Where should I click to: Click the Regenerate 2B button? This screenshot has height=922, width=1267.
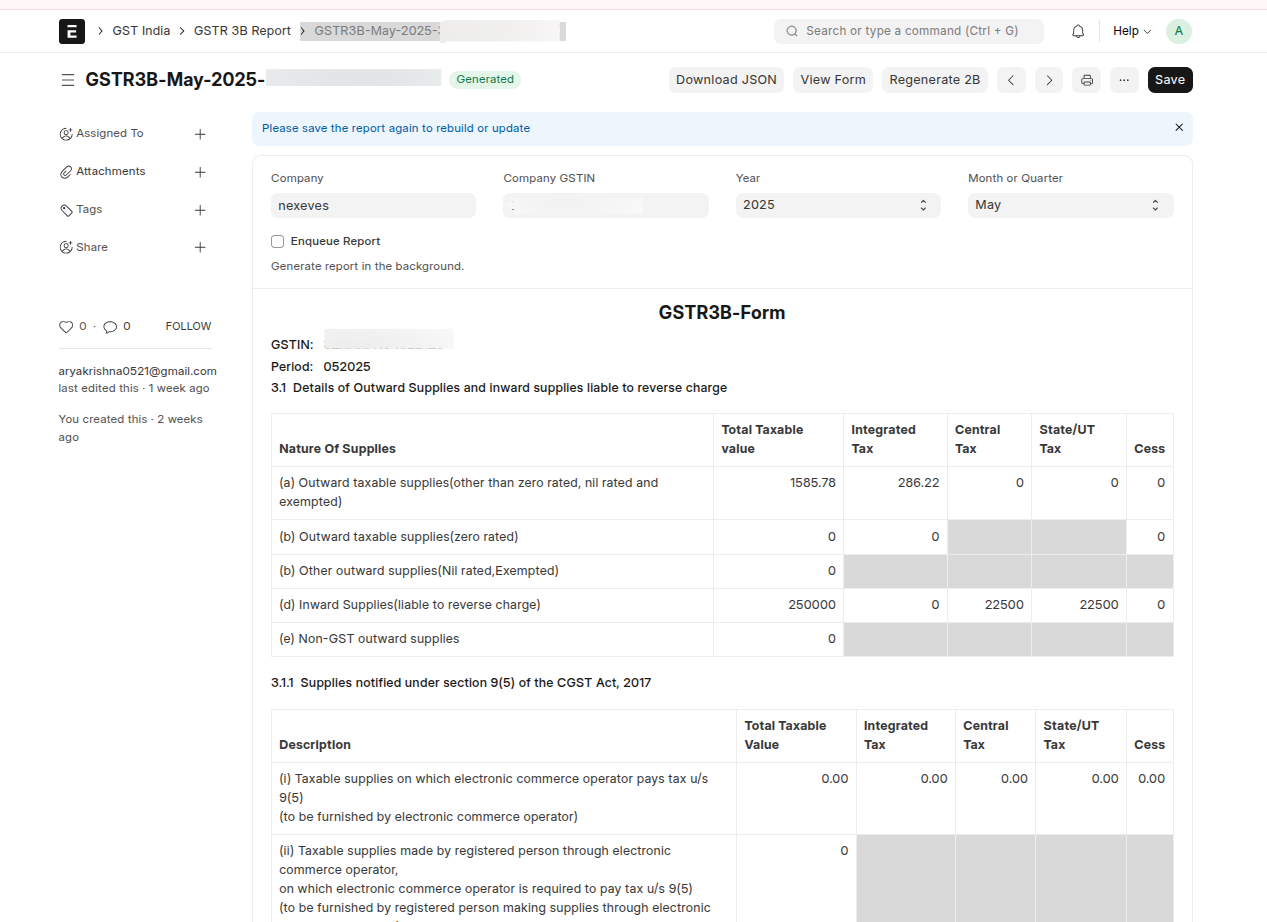click(935, 80)
